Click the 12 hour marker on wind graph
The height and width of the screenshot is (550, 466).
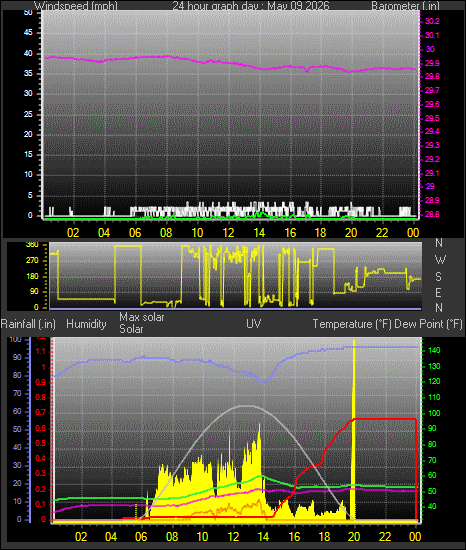(x=228, y=233)
